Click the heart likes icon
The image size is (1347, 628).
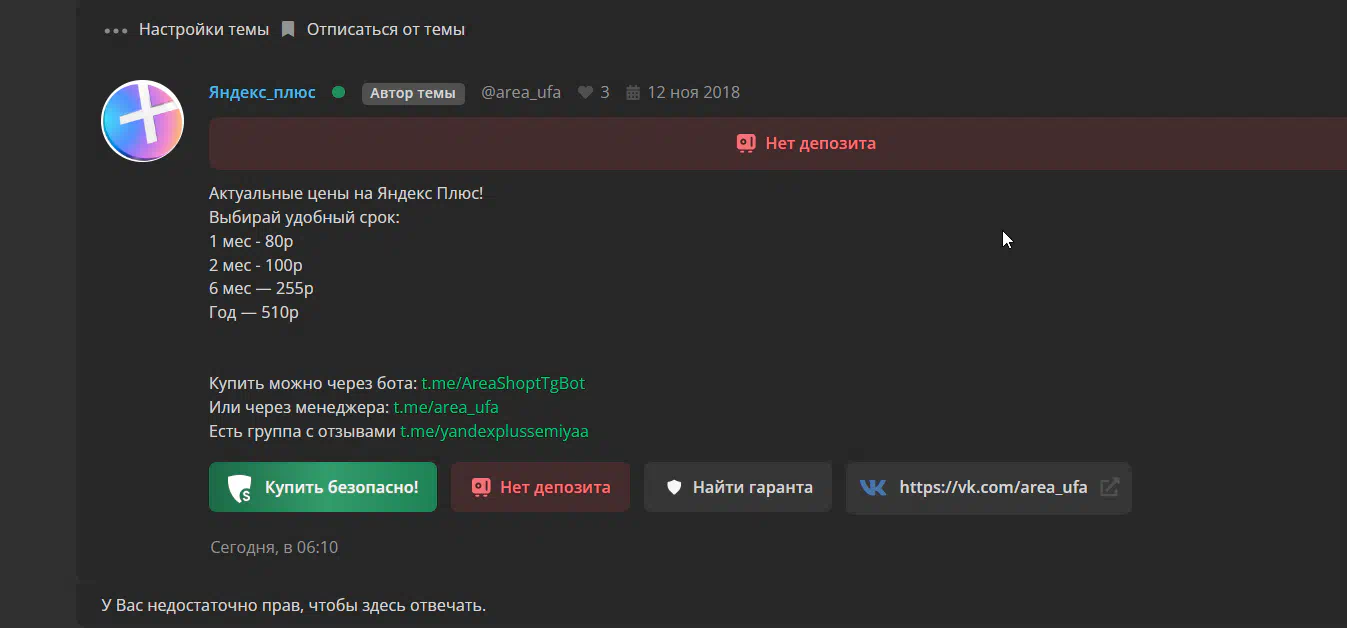[586, 92]
